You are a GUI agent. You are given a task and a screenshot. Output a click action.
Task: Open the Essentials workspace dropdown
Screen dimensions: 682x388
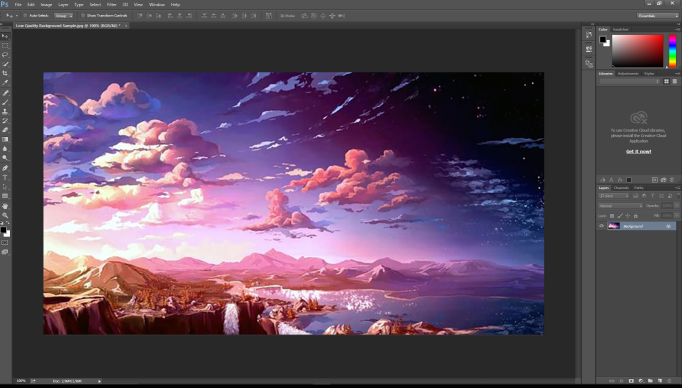658,16
